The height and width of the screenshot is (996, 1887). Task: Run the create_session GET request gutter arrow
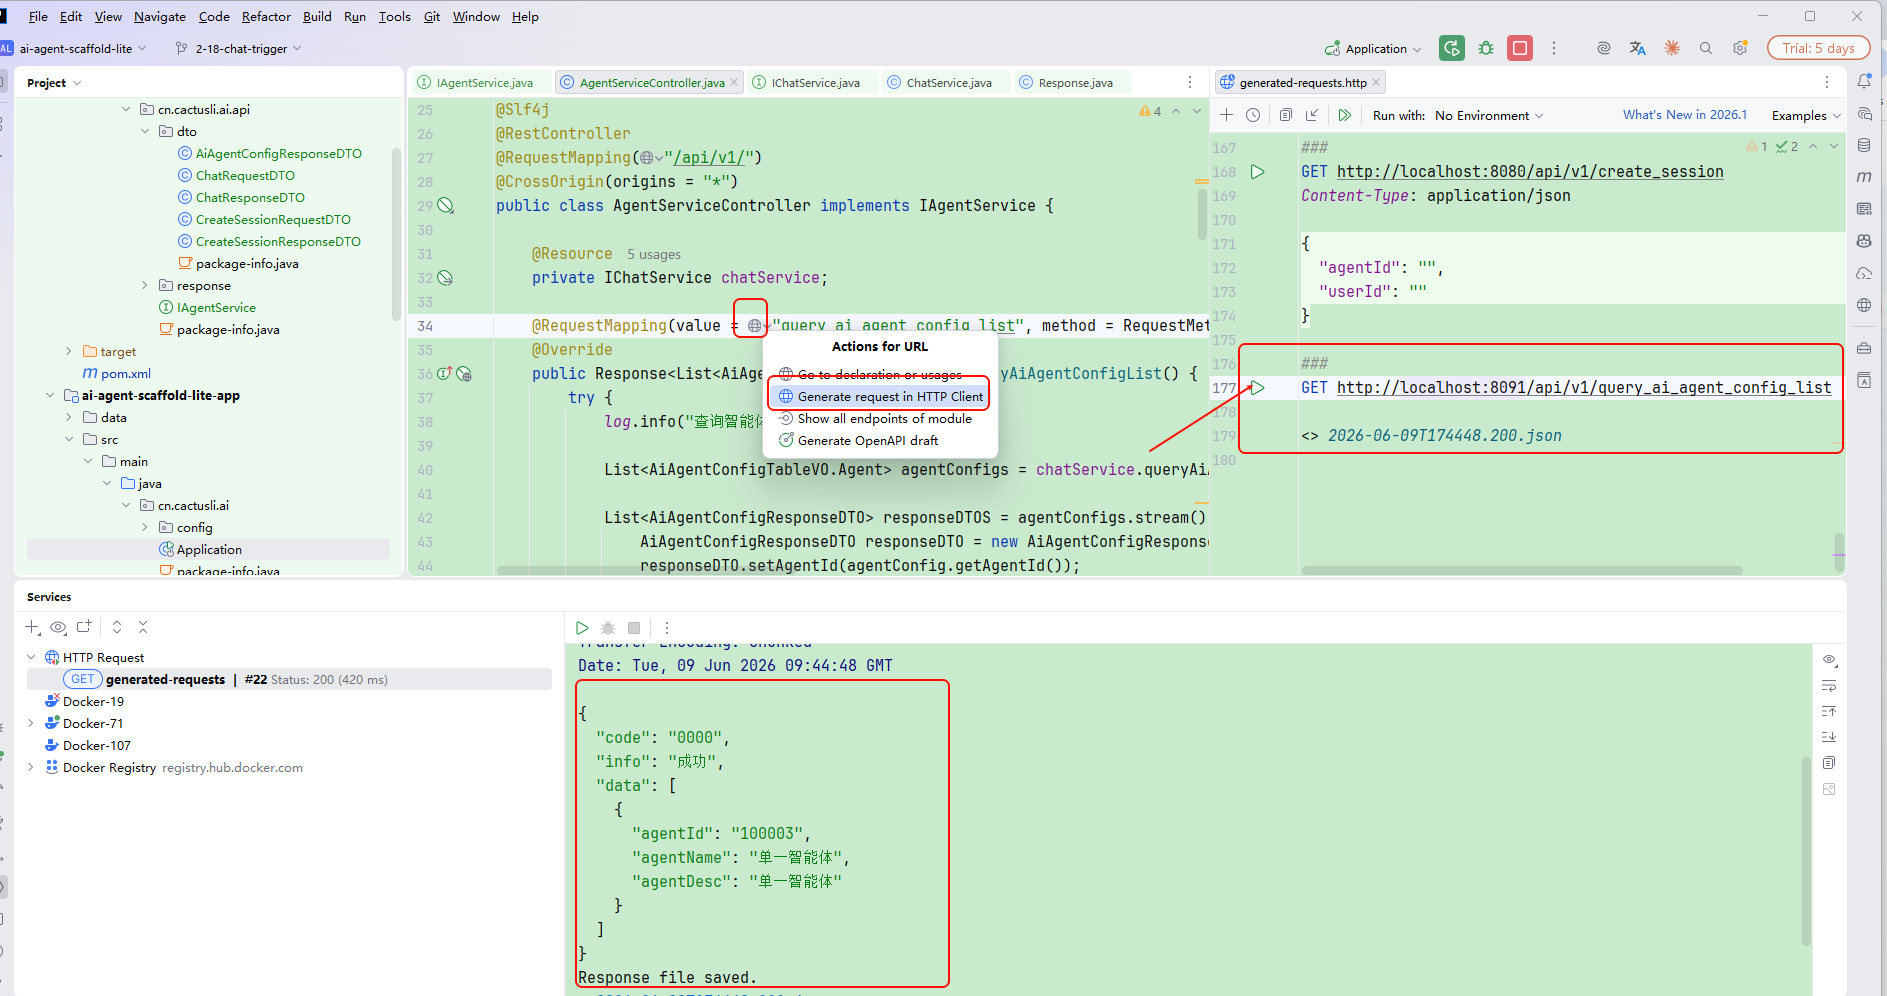(x=1257, y=172)
